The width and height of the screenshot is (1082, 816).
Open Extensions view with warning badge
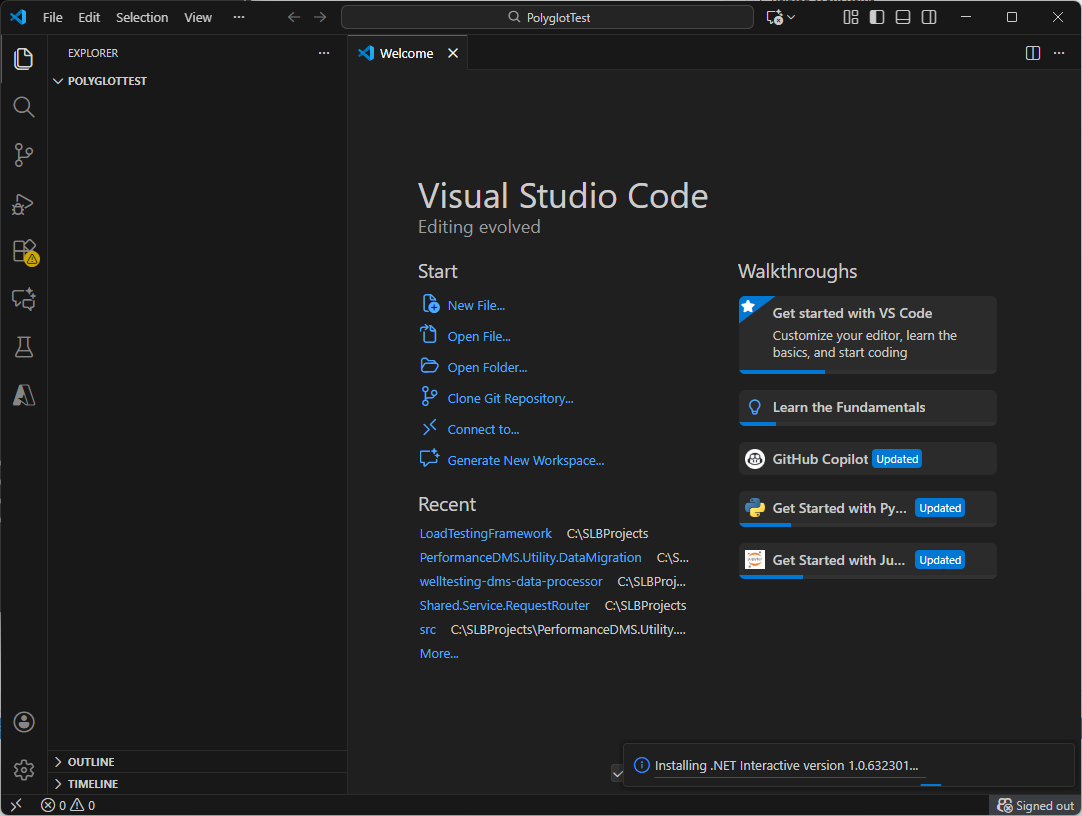point(25,251)
